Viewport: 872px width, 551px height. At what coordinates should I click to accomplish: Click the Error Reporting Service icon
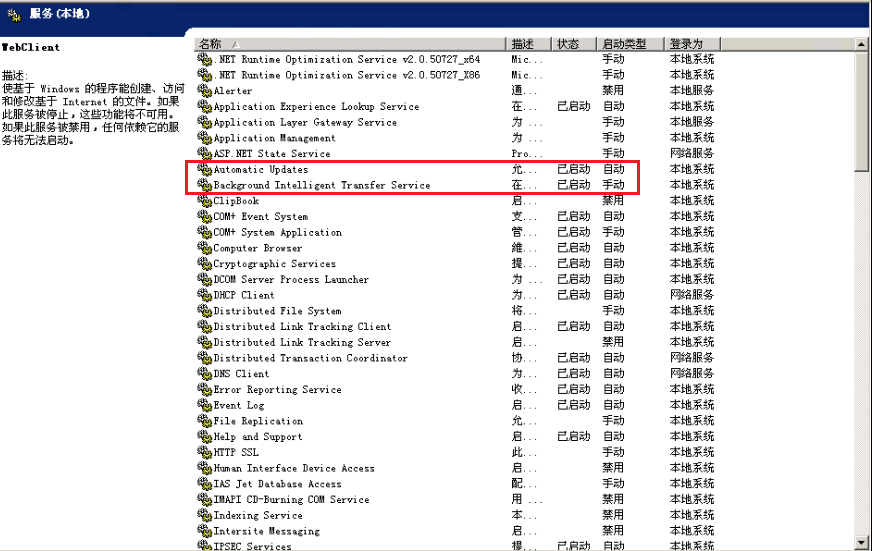click(x=205, y=389)
